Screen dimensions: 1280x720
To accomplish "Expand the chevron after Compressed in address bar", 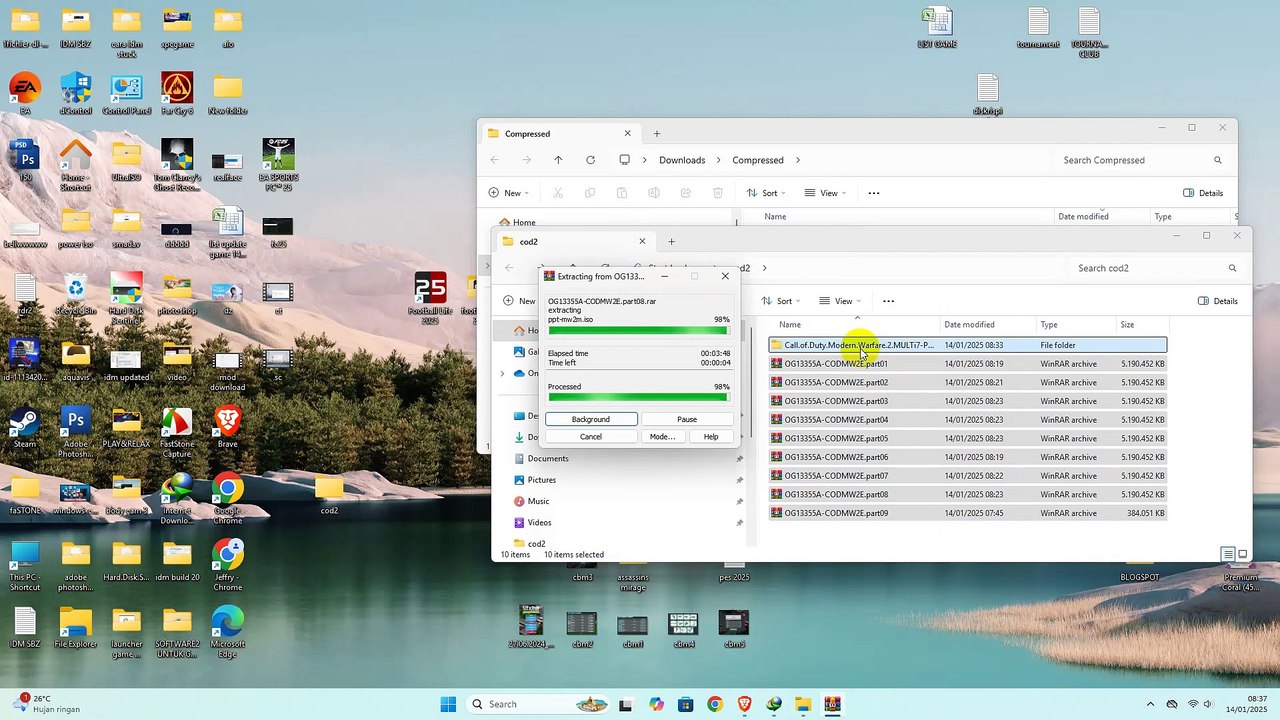I will point(798,160).
